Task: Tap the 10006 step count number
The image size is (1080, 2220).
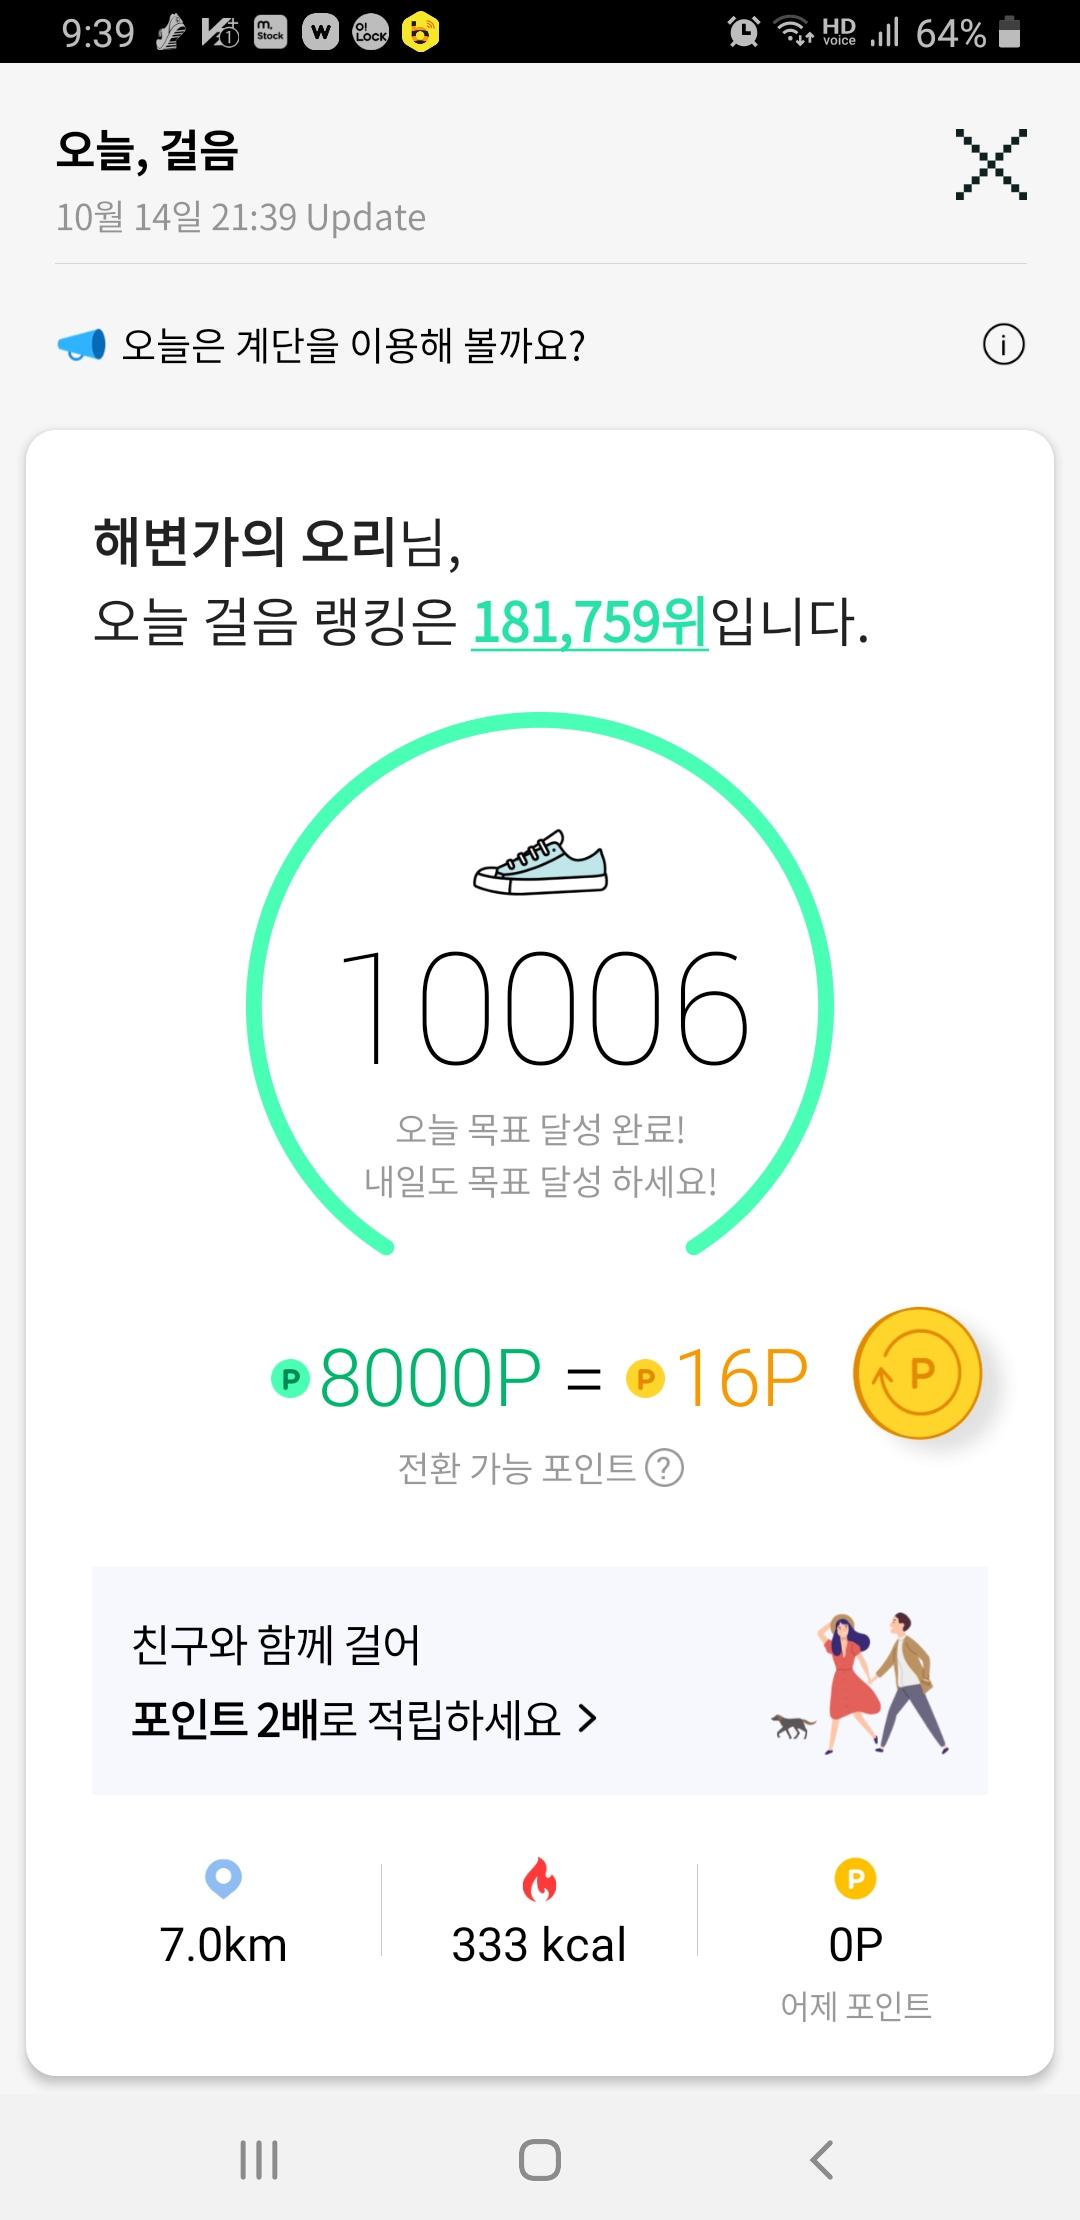Action: tap(544, 1007)
